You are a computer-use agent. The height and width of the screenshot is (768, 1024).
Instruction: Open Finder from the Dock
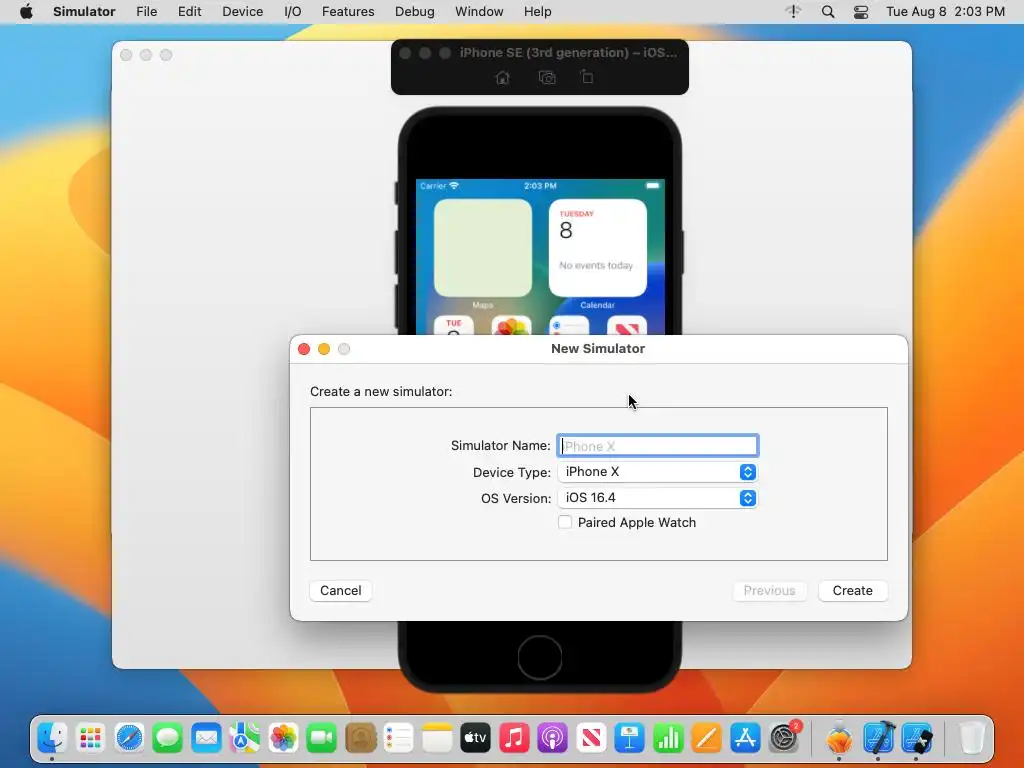coord(52,738)
